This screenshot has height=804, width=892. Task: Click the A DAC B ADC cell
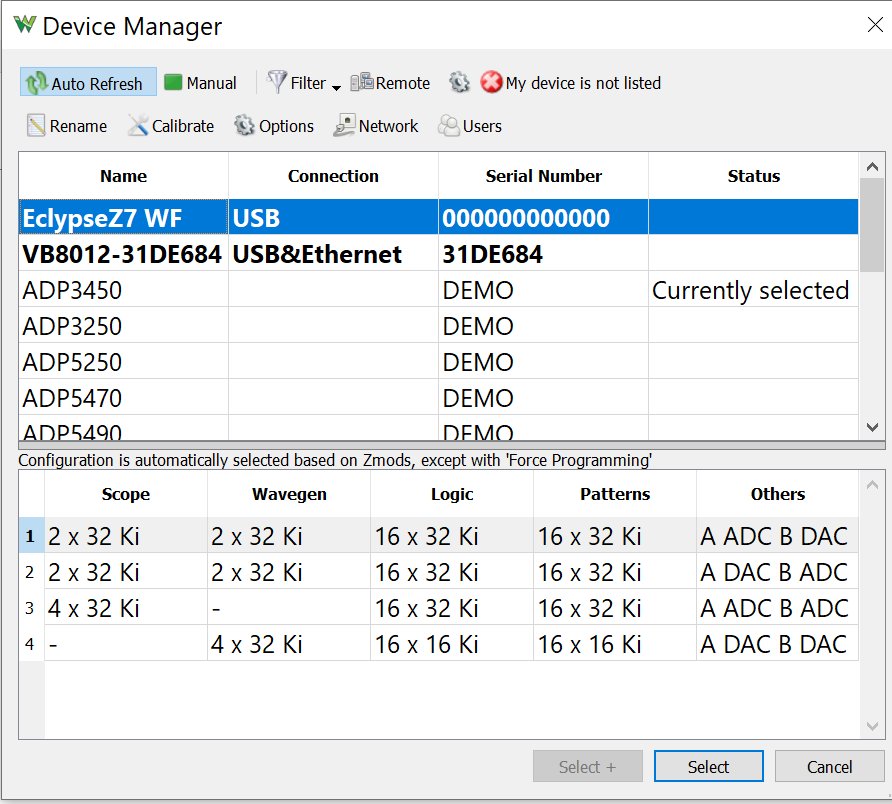click(x=777, y=572)
